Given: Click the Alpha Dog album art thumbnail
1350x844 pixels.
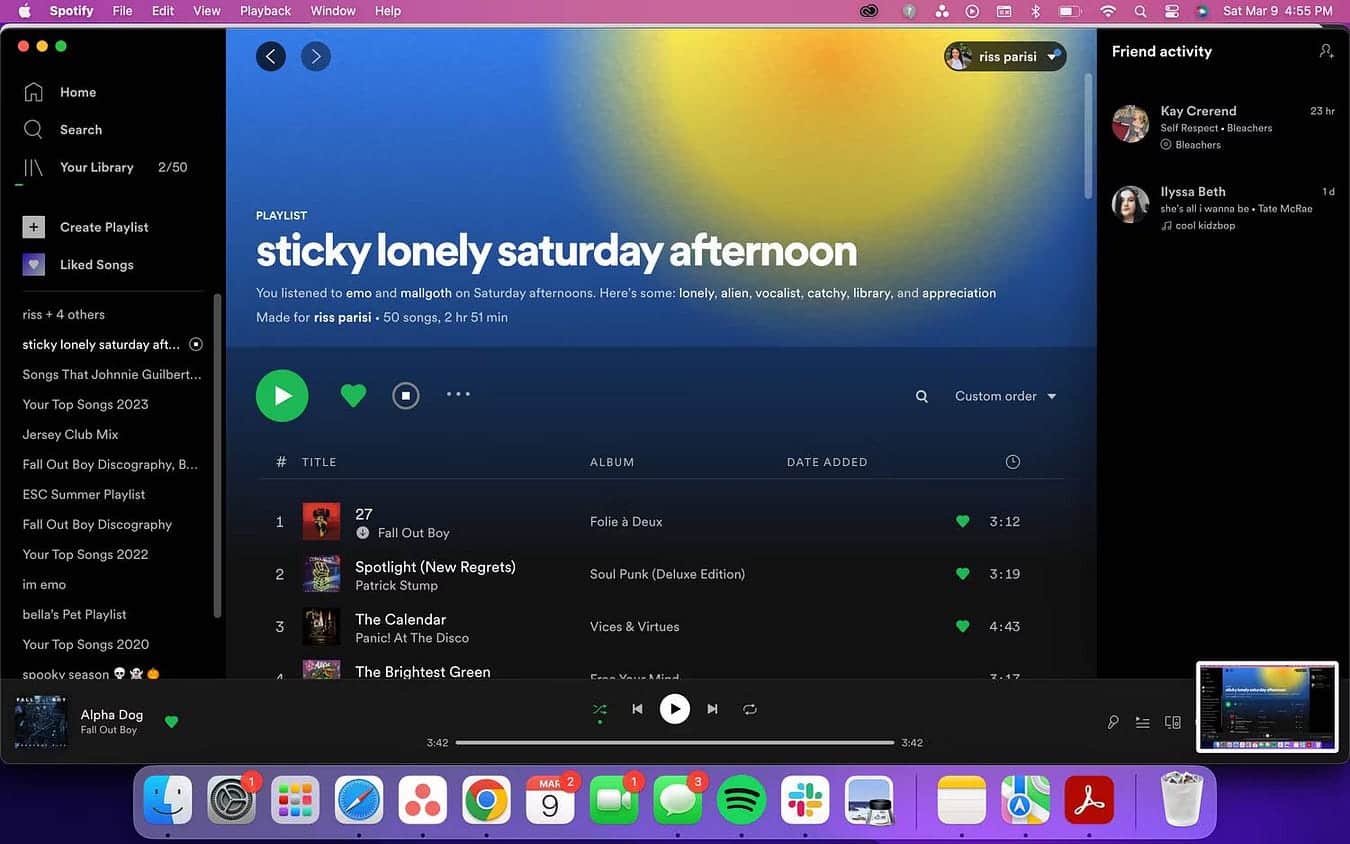Looking at the screenshot, I should (41, 721).
